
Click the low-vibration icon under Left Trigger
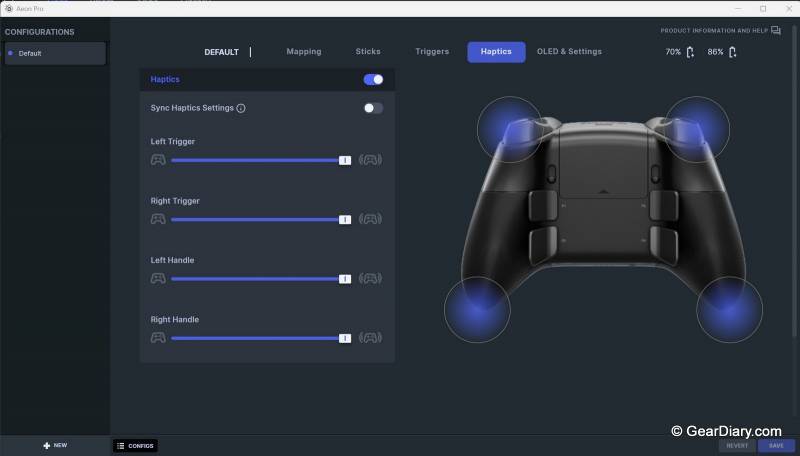pos(158,160)
